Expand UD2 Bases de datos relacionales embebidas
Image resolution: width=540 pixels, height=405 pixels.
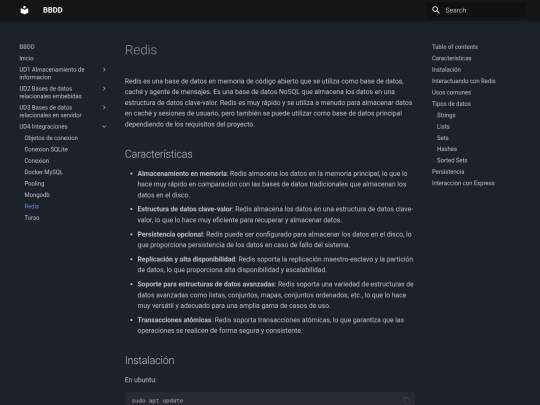[104, 89]
